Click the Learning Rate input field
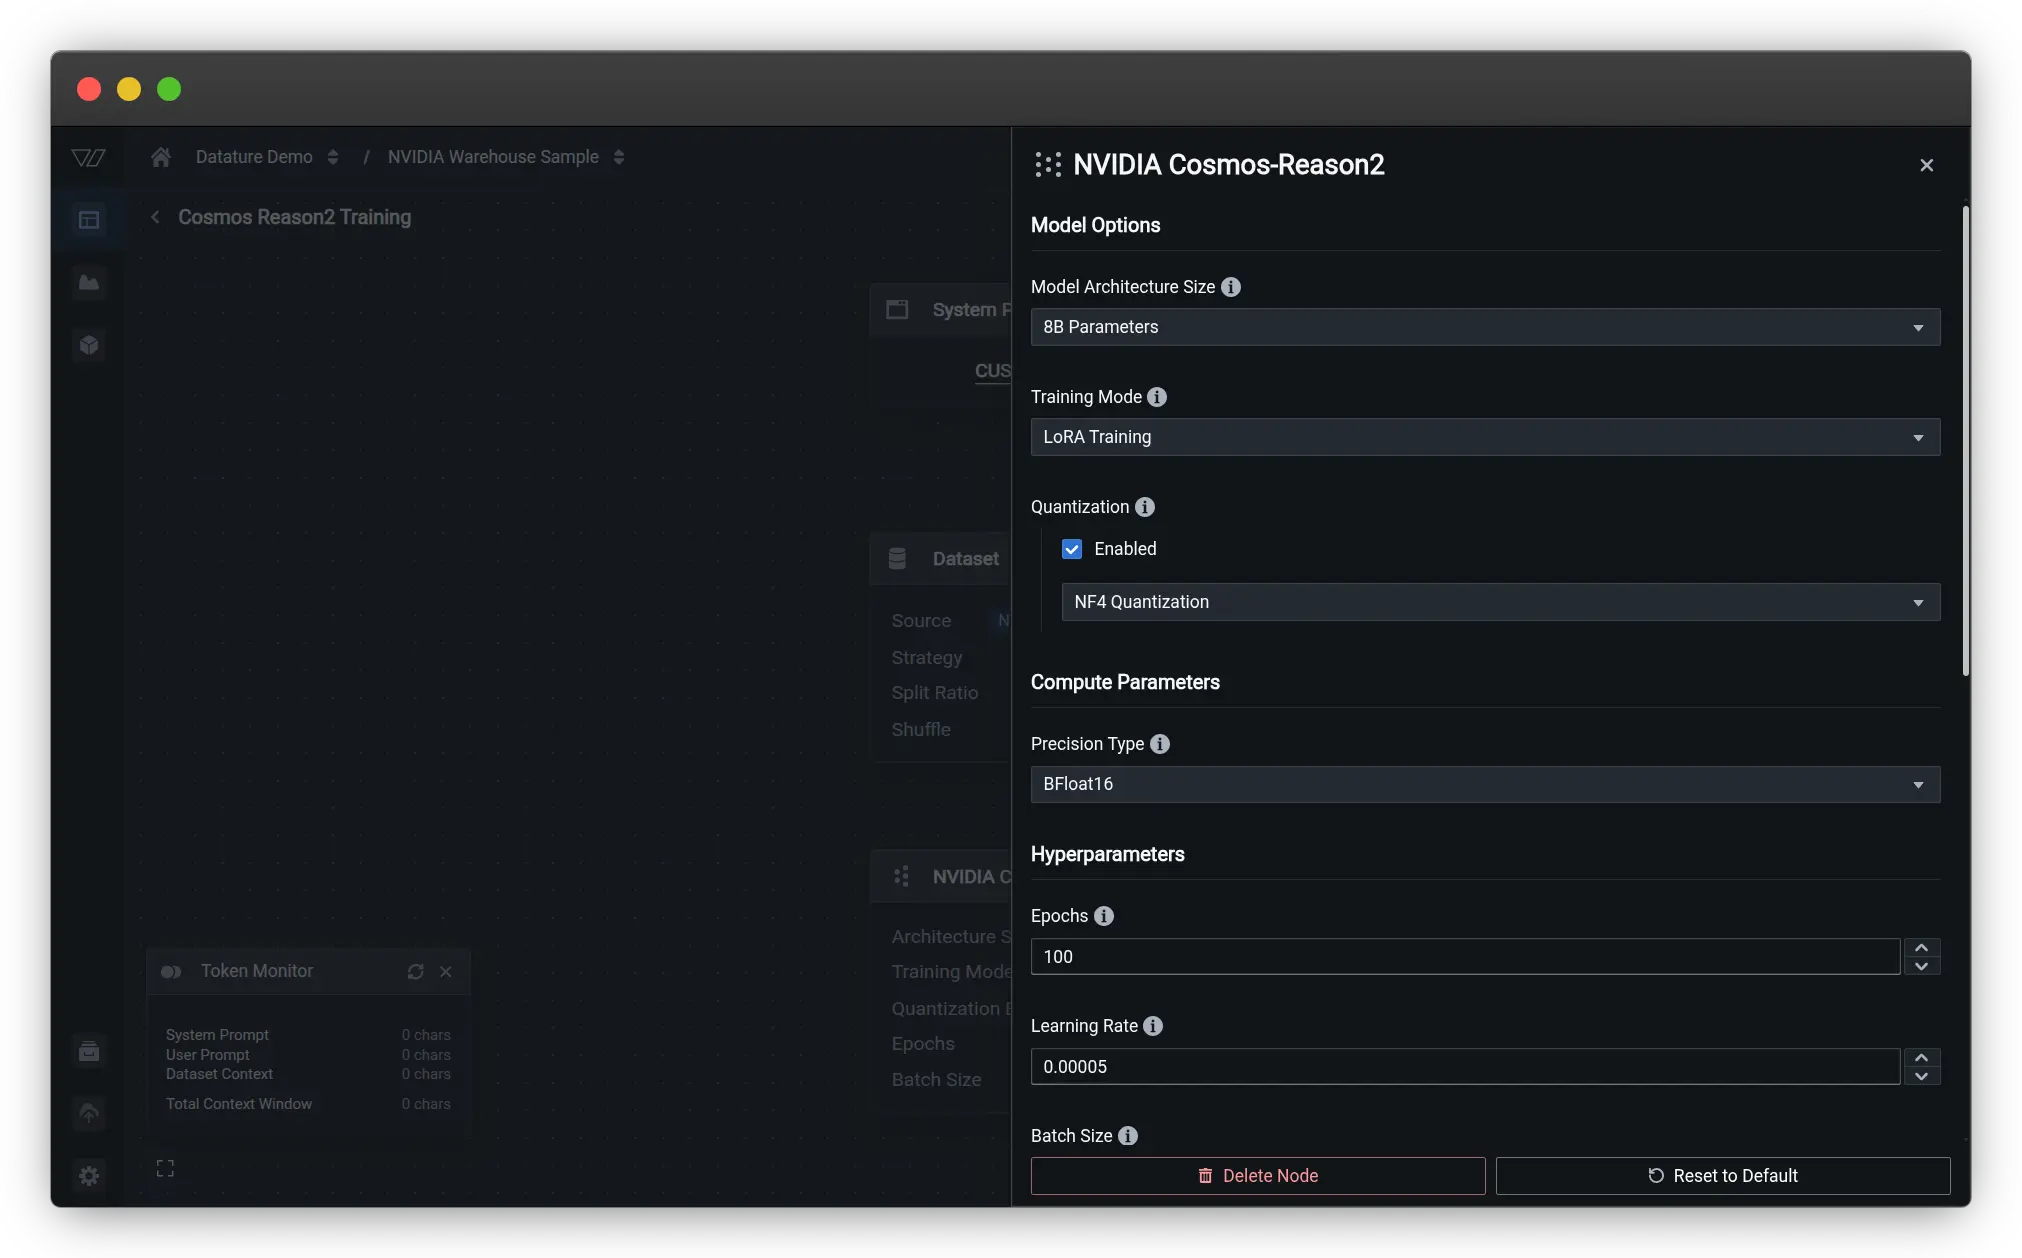Viewport: 2022px width, 1258px height. (x=1465, y=1067)
